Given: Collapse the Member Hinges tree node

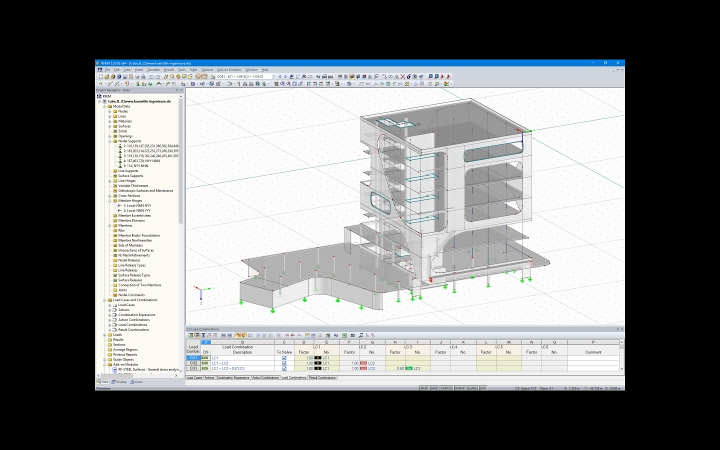Looking at the screenshot, I should tap(110, 201).
